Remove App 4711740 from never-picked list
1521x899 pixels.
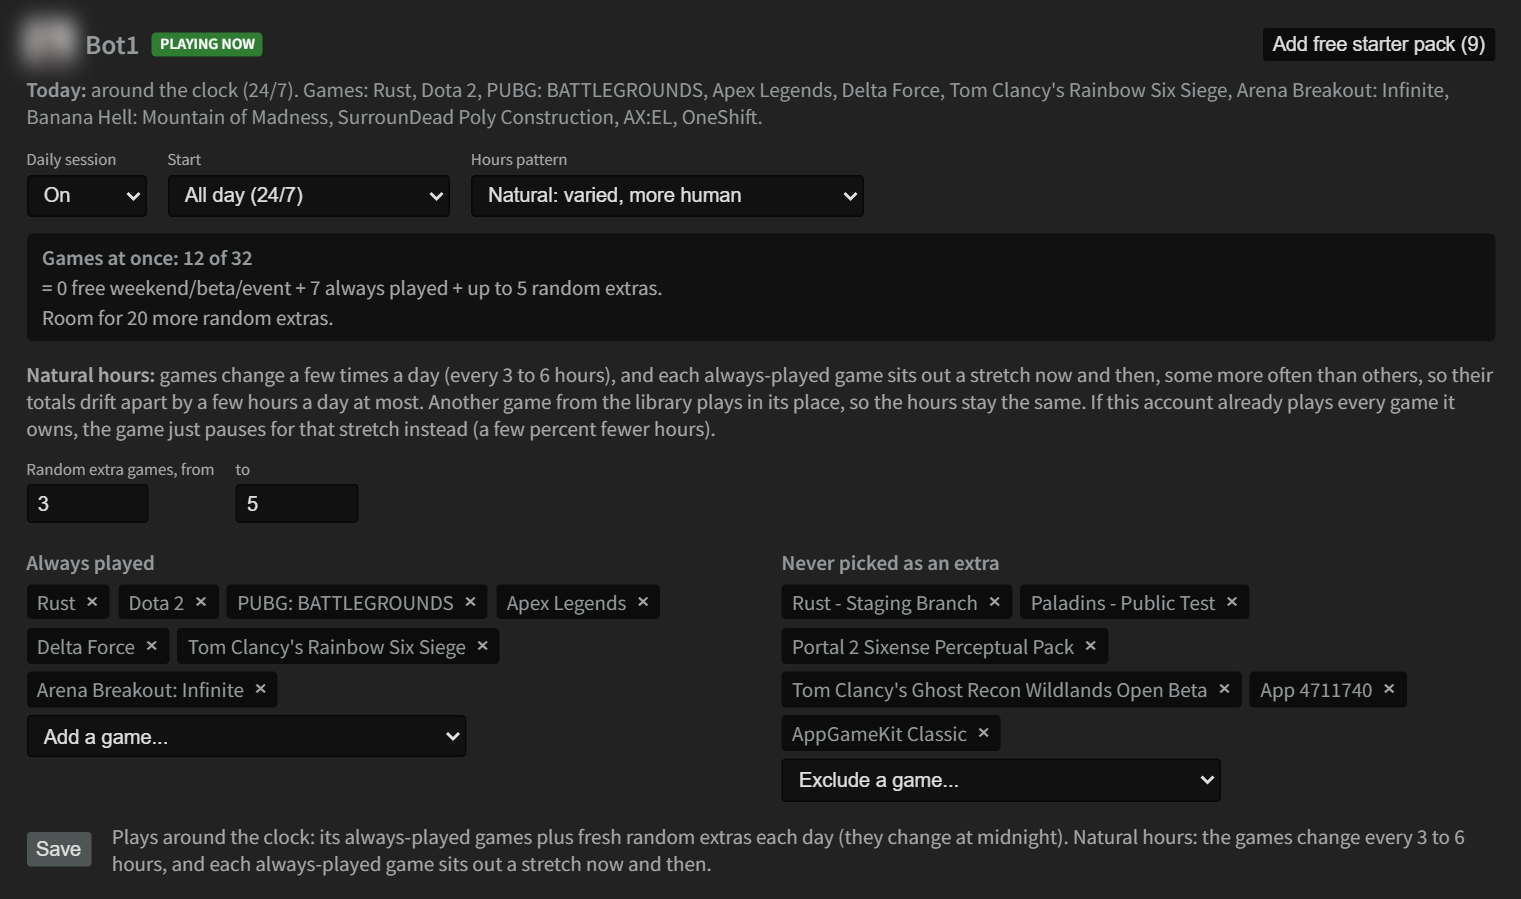click(1389, 689)
